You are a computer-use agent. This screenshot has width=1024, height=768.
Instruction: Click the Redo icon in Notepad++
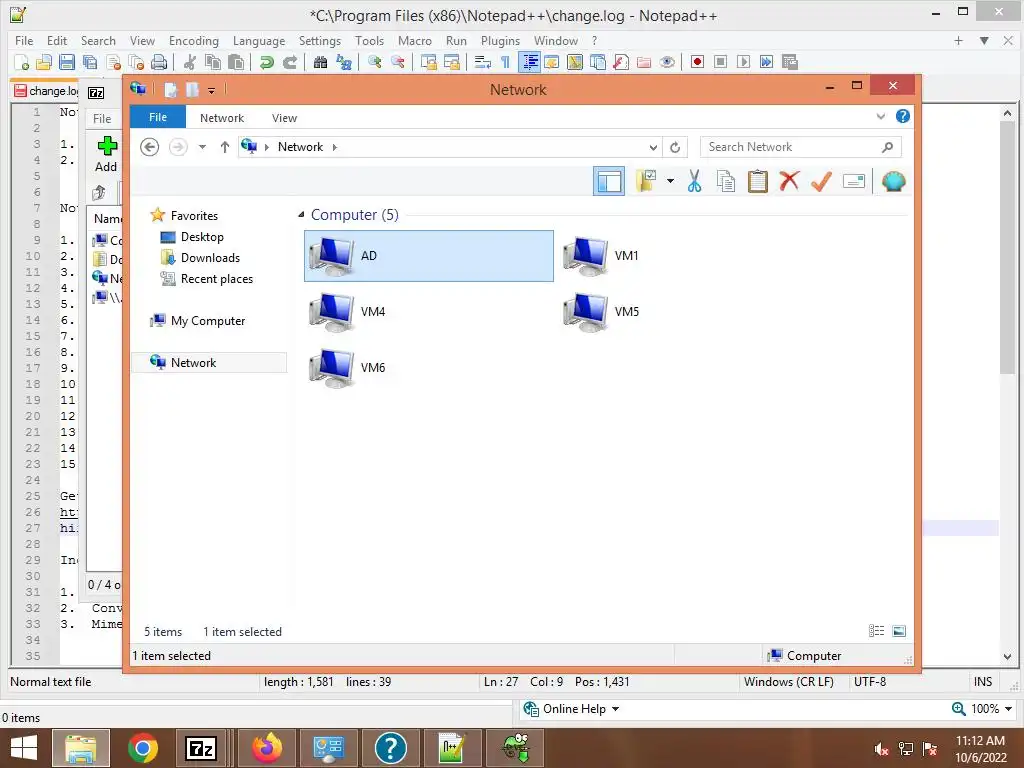290,62
